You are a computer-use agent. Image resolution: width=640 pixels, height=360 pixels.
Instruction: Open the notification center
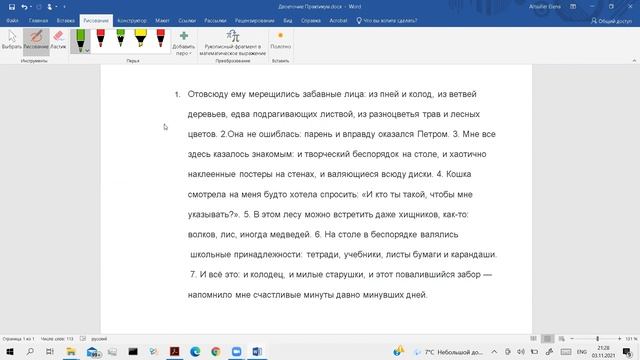pos(627,352)
